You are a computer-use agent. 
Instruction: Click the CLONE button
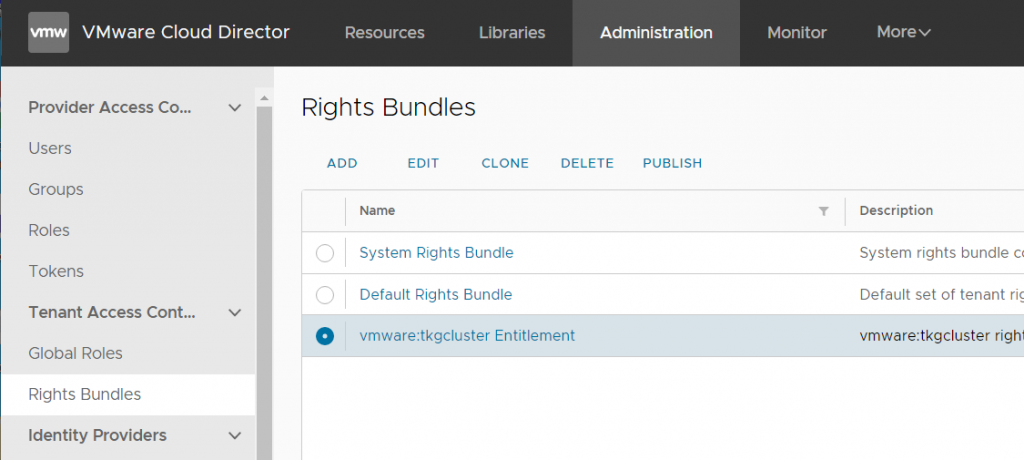(505, 163)
